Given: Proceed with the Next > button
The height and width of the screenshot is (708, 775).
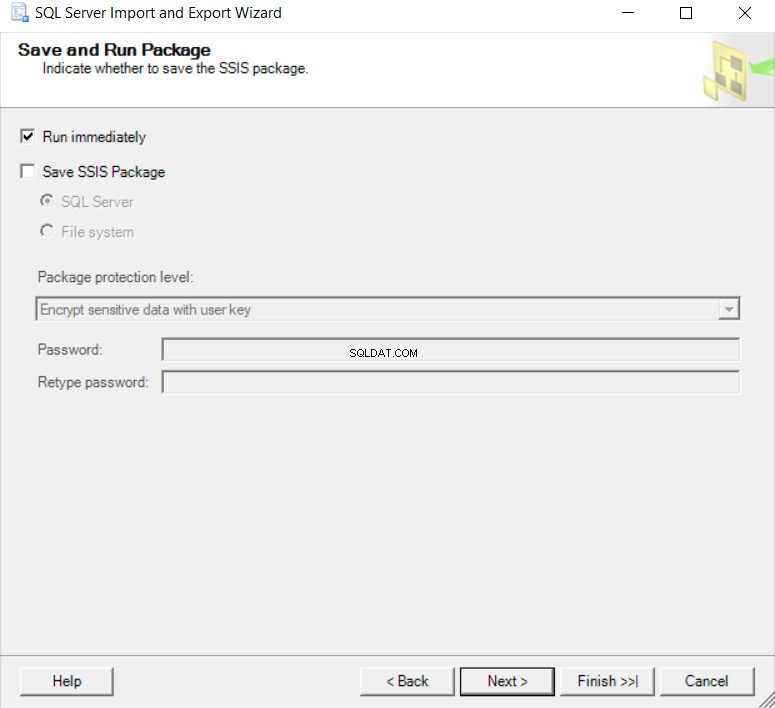Looking at the screenshot, I should point(507,681).
